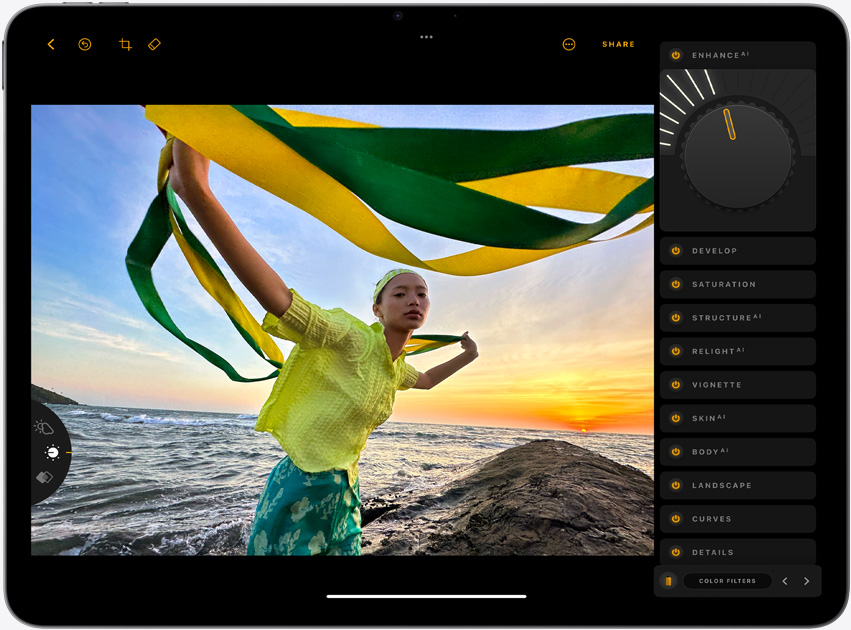Click the Share button
The height and width of the screenshot is (630, 851).
pyautogui.click(x=618, y=44)
